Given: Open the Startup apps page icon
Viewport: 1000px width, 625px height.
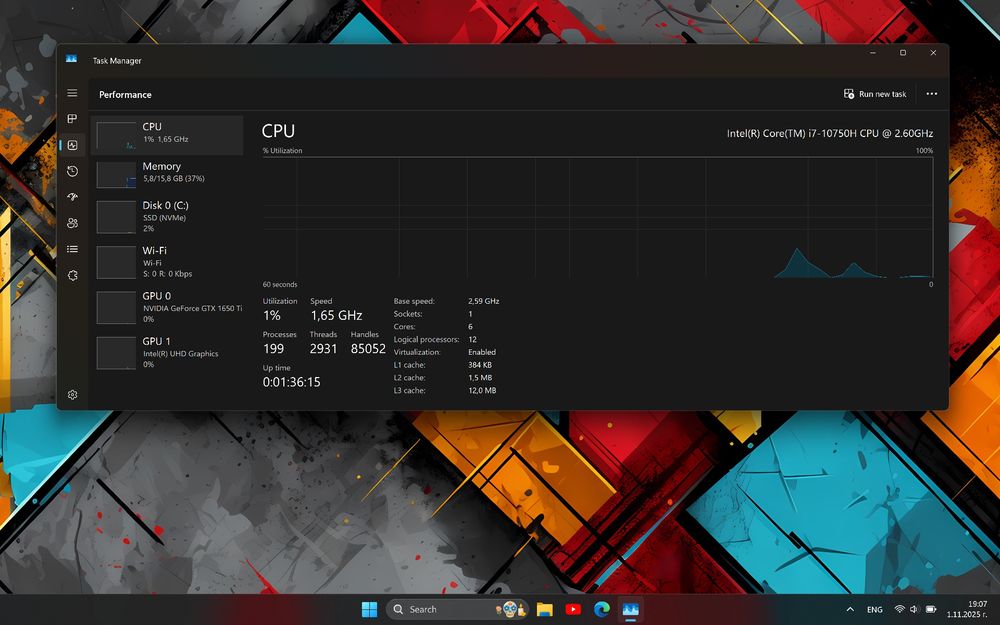Looking at the screenshot, I should coord(72,197).
